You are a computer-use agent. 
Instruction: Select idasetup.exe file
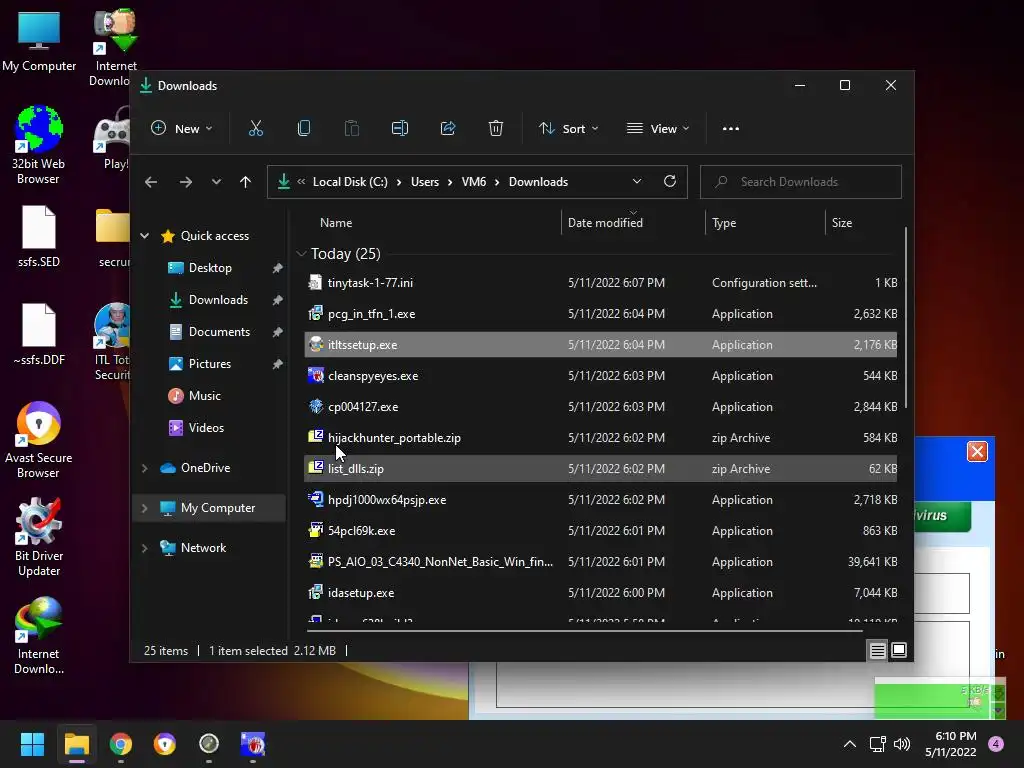click(601, 593)
